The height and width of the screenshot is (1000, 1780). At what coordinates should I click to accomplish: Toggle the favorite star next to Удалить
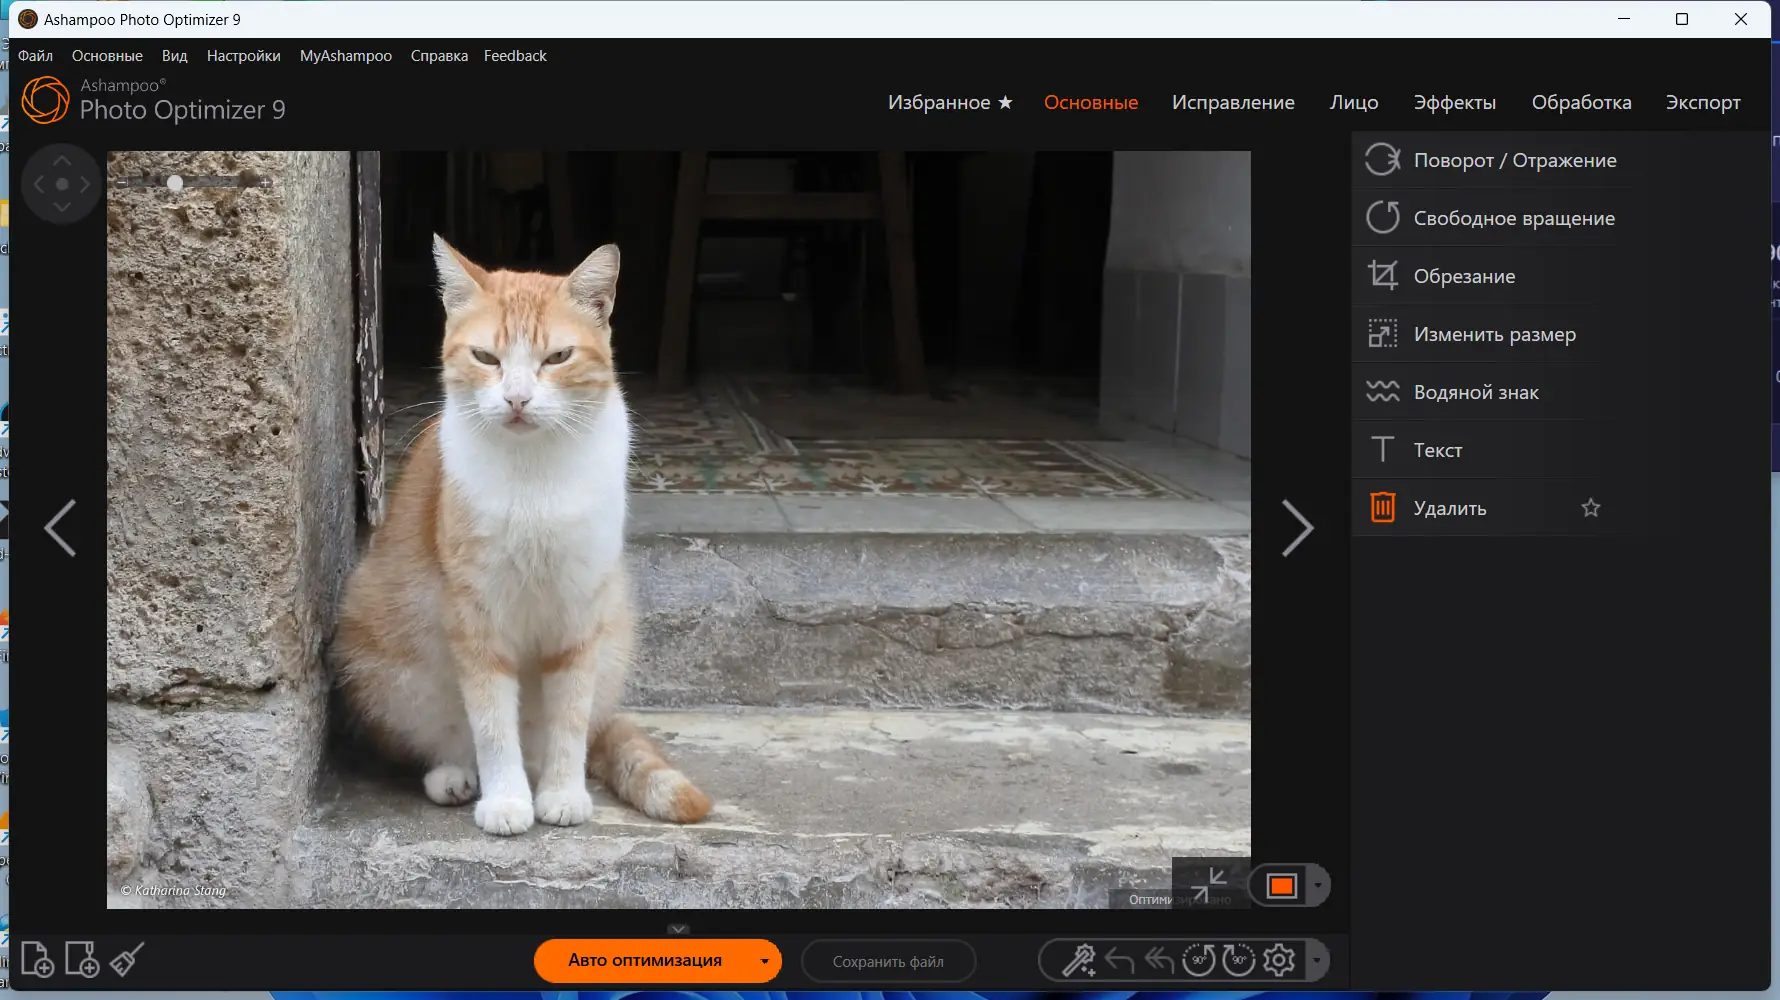pyautogui.click(x=1591, y=507)
